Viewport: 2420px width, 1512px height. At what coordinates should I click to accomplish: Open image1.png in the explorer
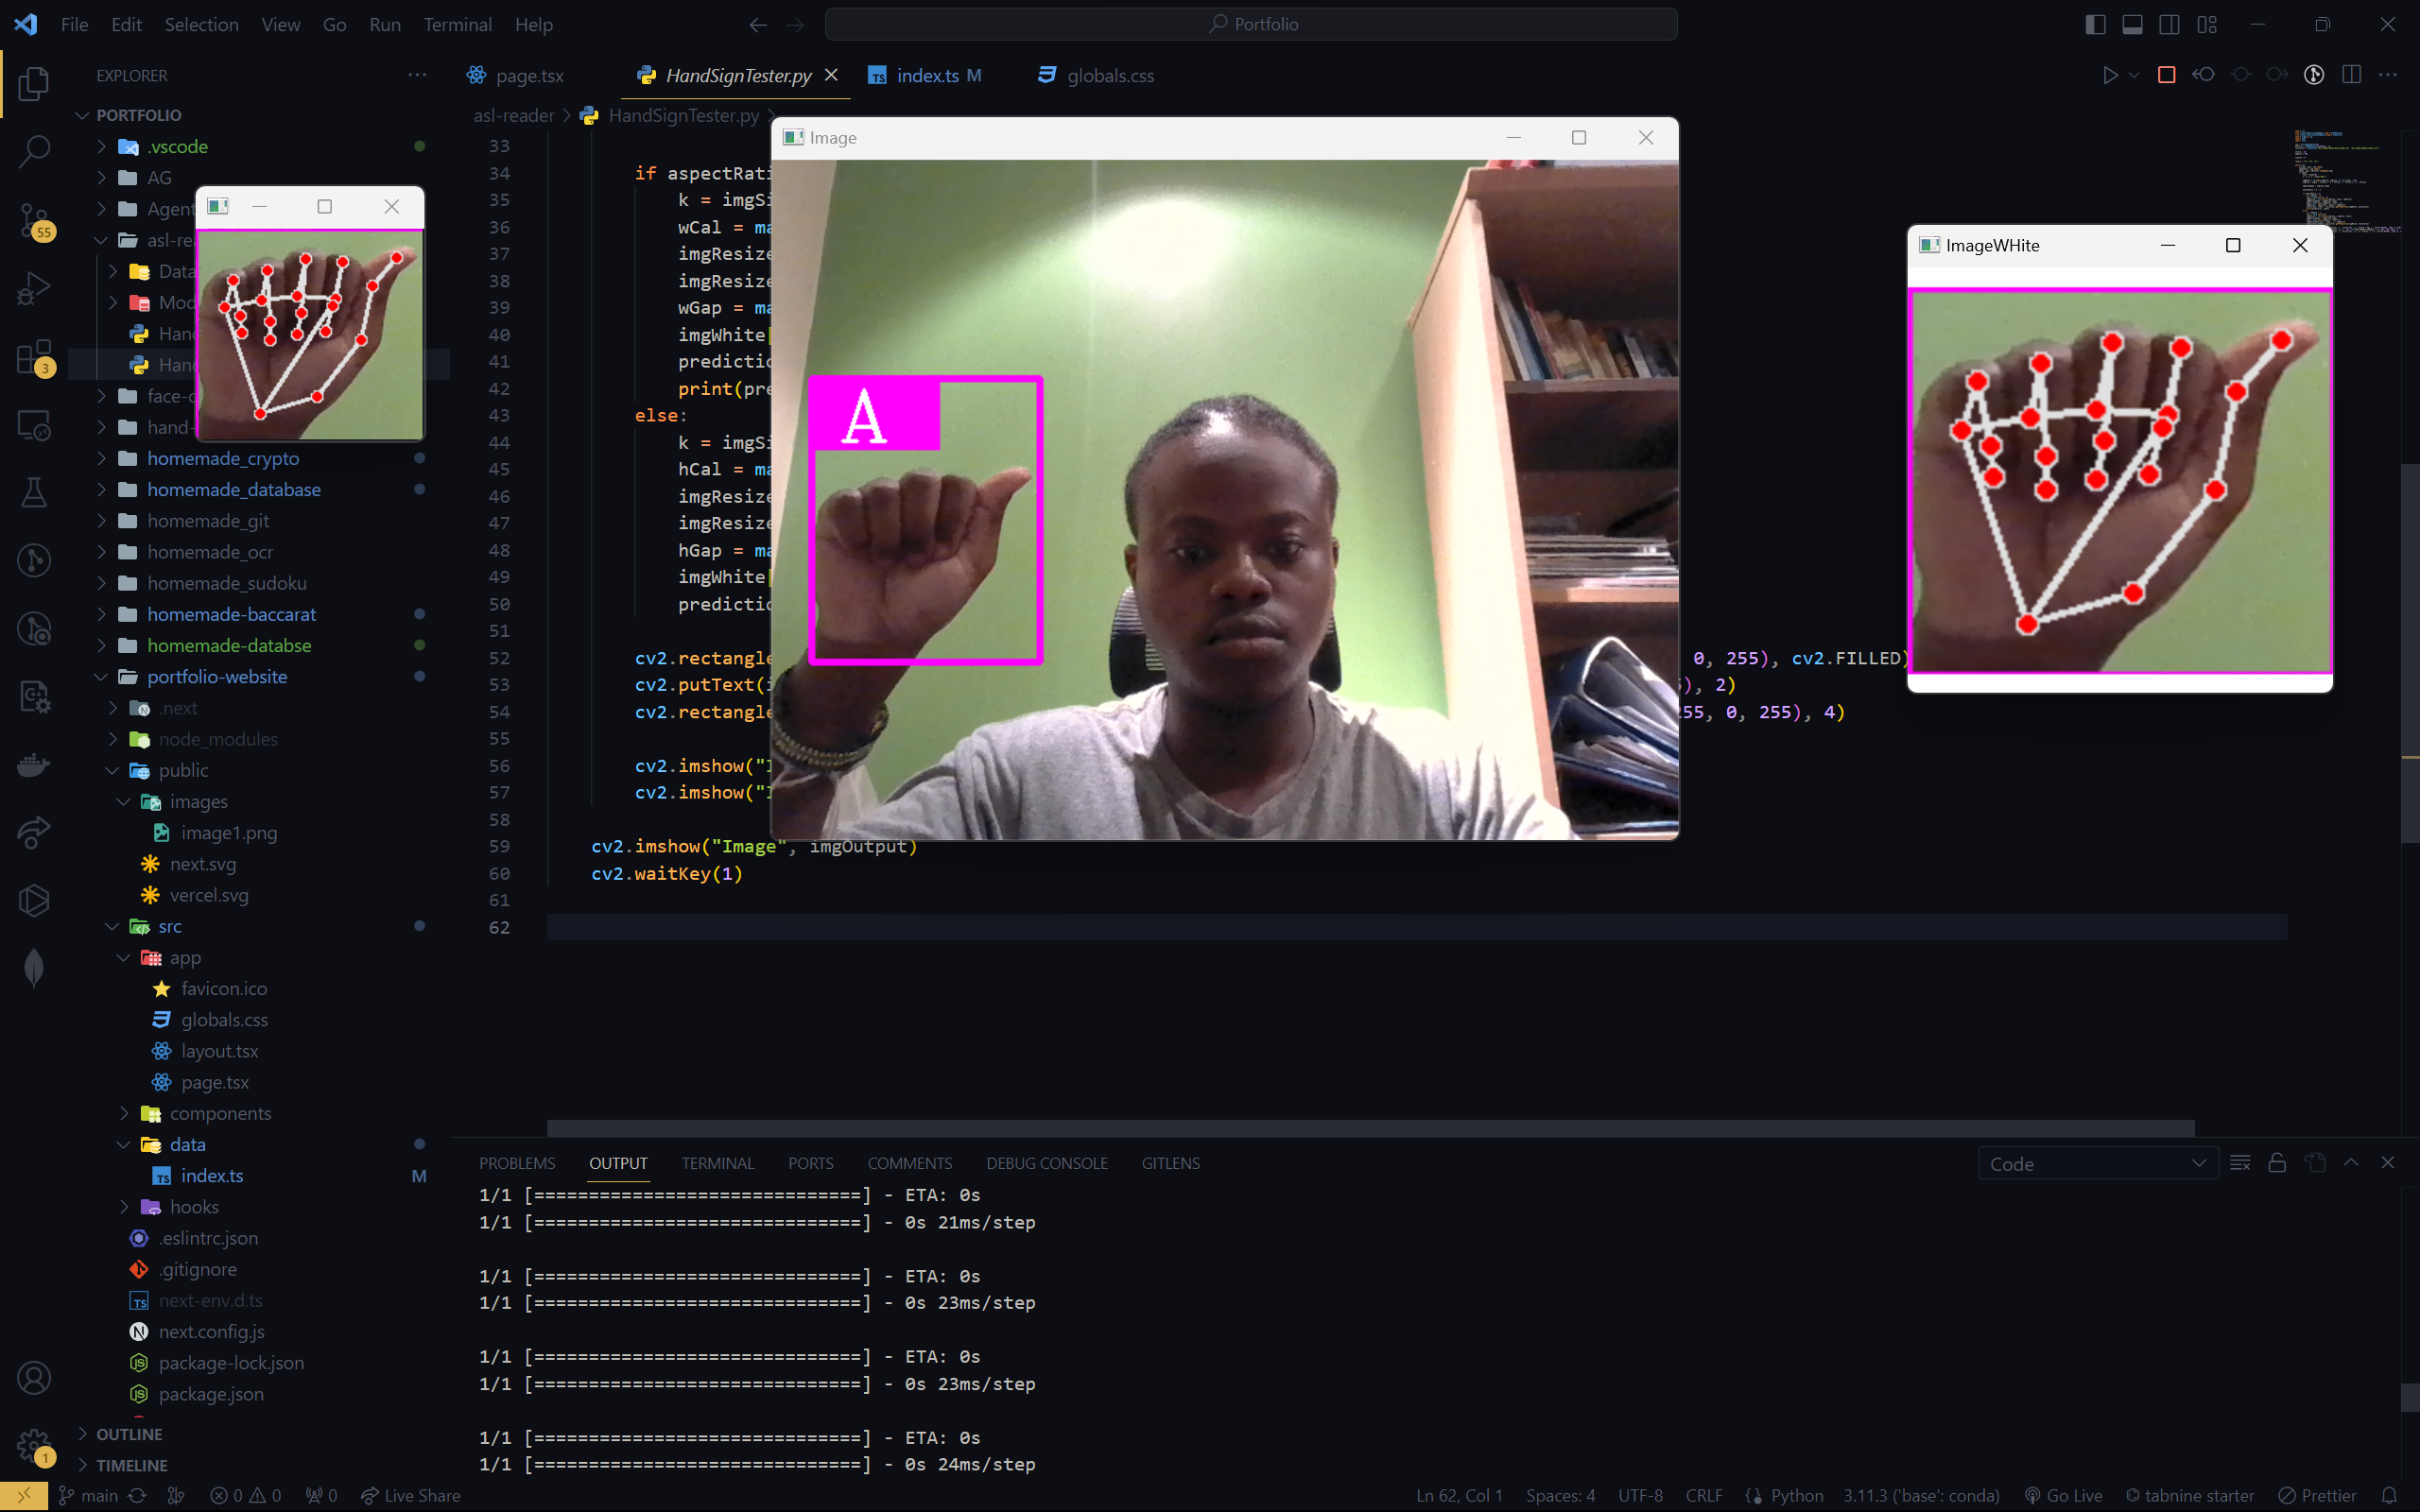coord(229,833)
